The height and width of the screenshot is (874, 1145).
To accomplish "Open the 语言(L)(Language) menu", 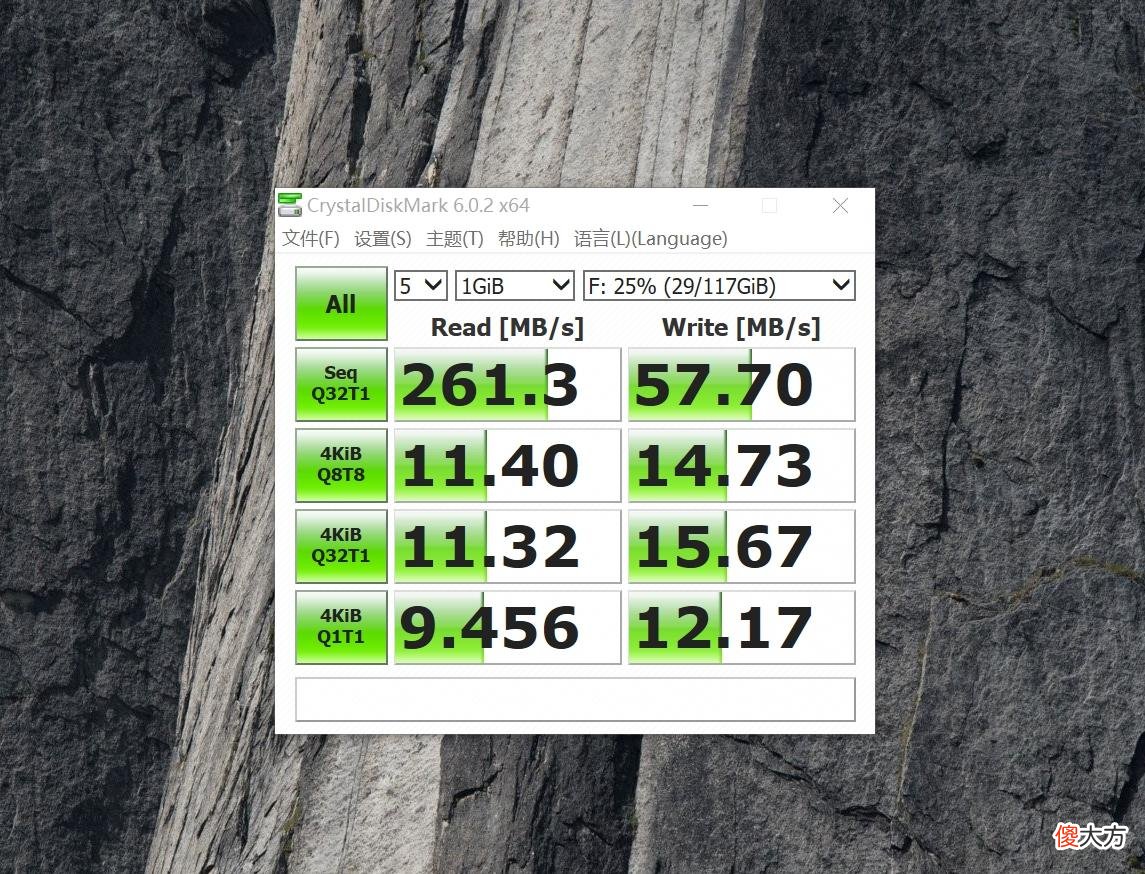I will [651, 239].
